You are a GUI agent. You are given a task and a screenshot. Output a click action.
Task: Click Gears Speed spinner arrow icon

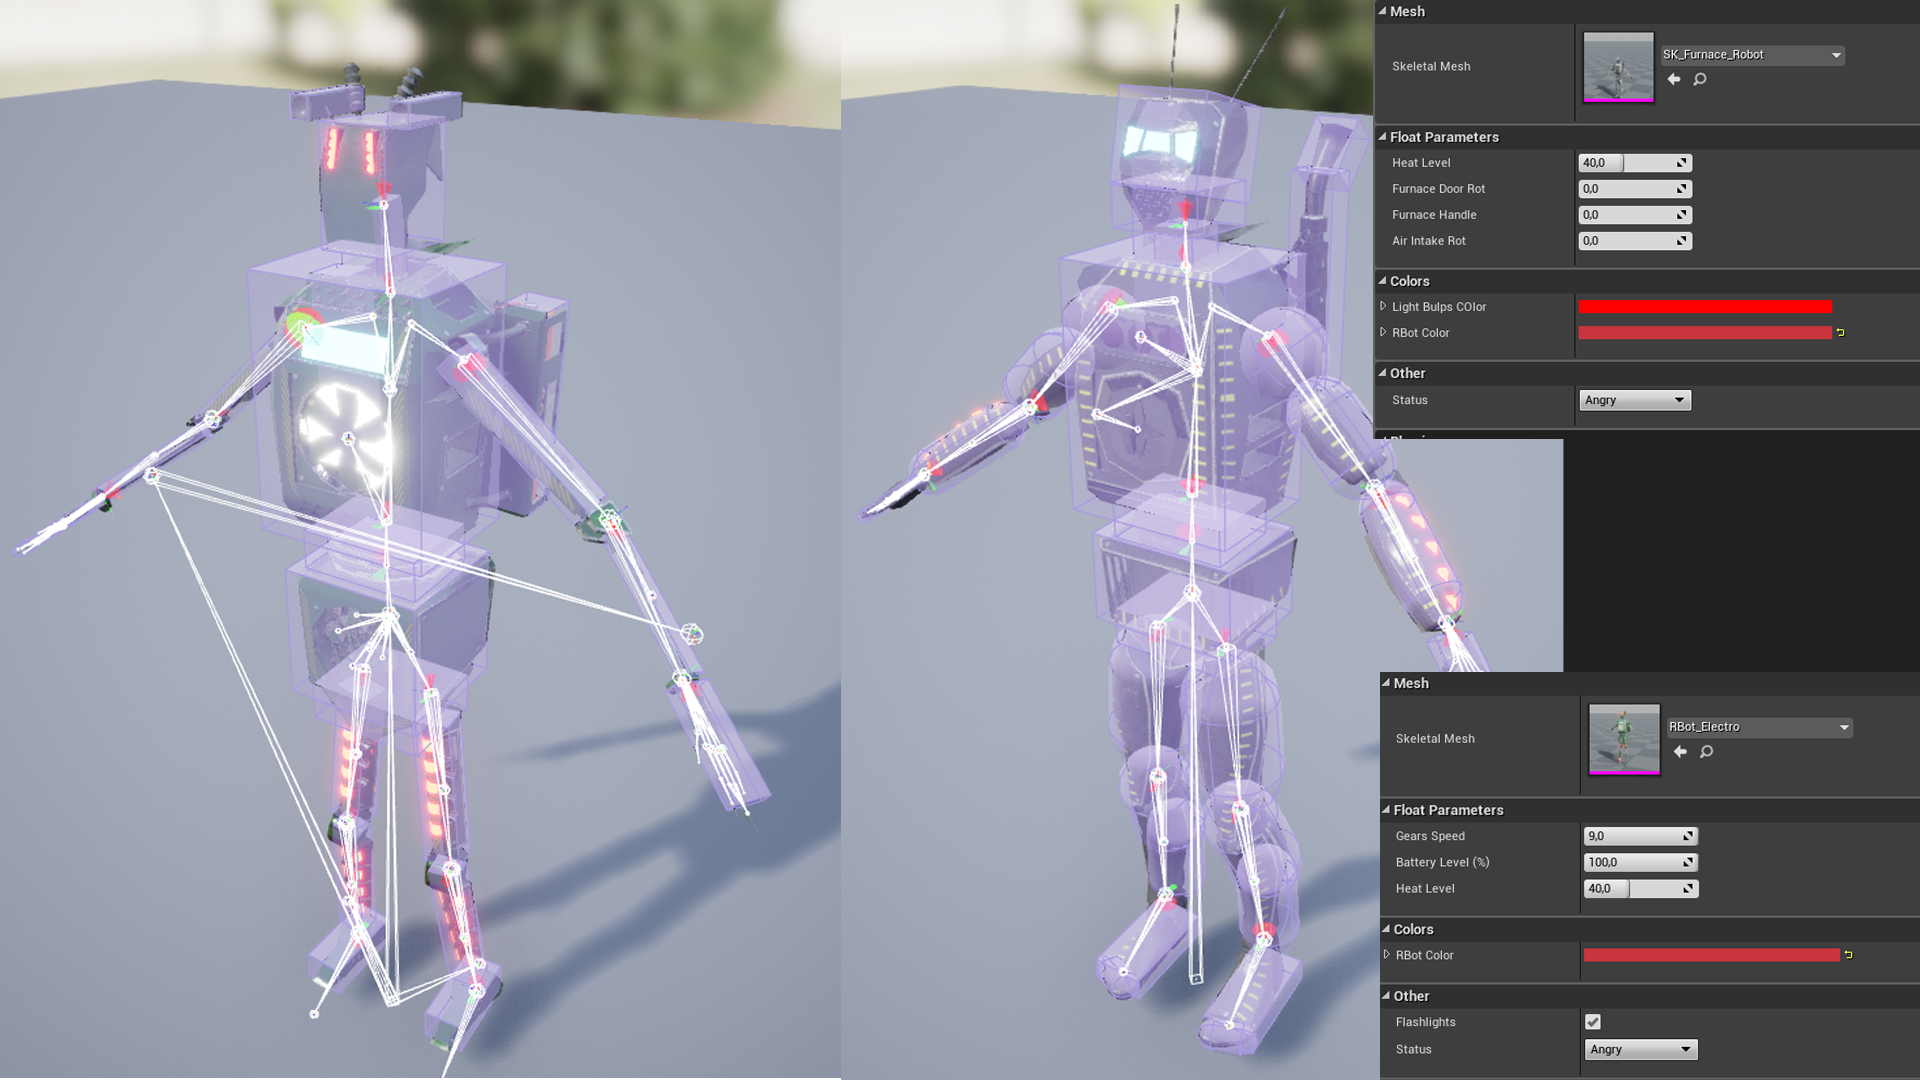[1688, 836]
